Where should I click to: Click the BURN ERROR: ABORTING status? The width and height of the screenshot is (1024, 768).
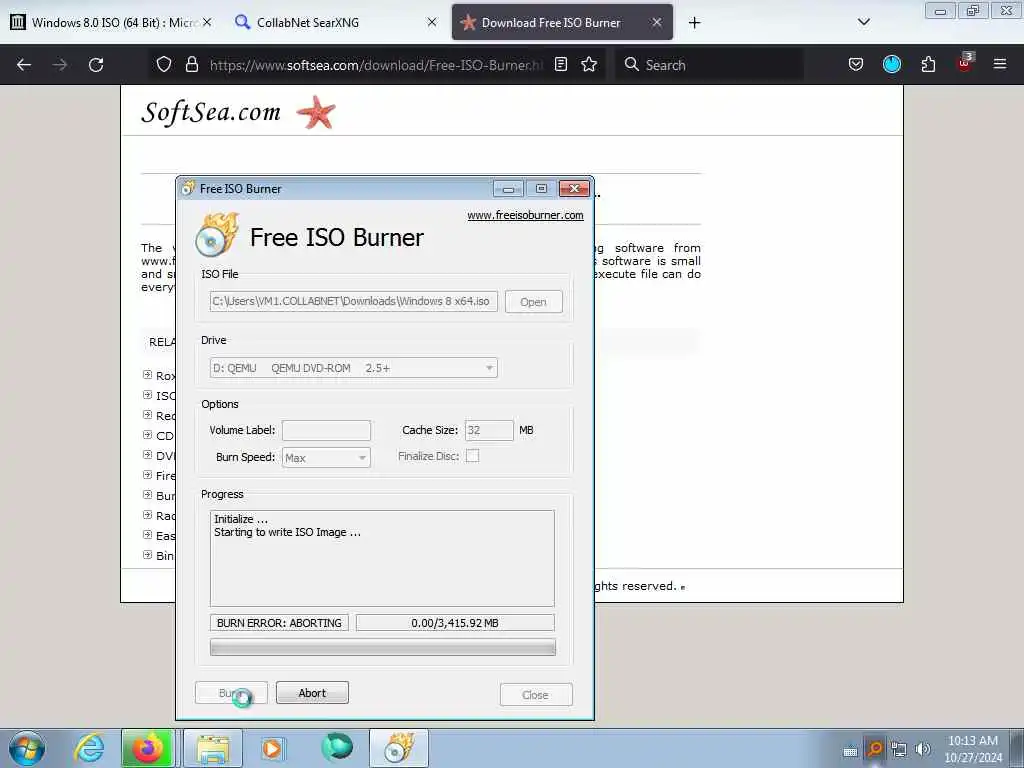point(279,623)
